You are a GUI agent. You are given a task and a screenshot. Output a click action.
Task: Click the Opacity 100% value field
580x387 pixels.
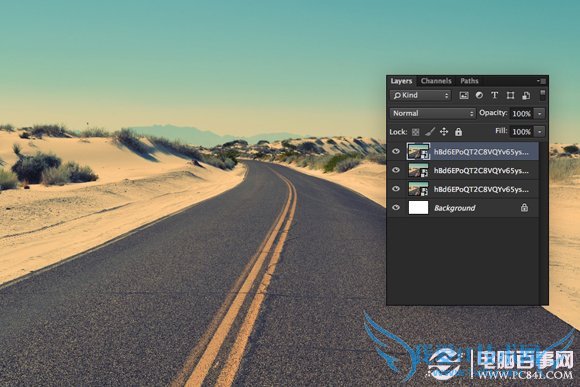pos(522,114)
